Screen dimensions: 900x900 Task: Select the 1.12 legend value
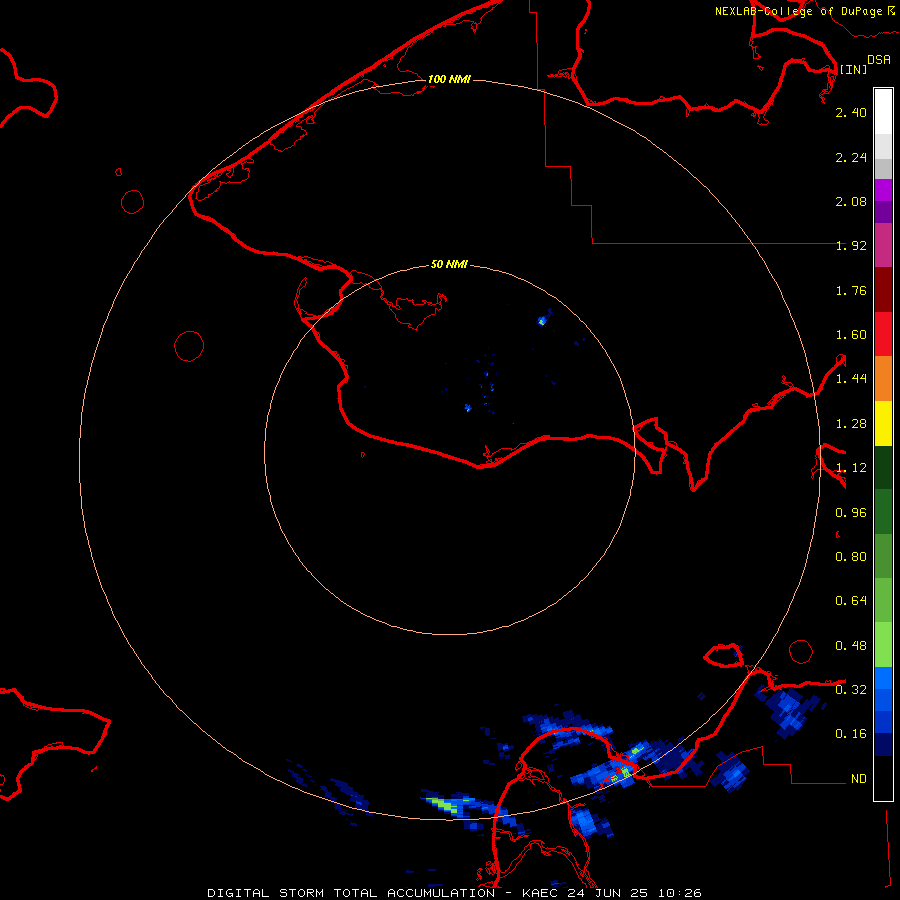tap(851, 468)
